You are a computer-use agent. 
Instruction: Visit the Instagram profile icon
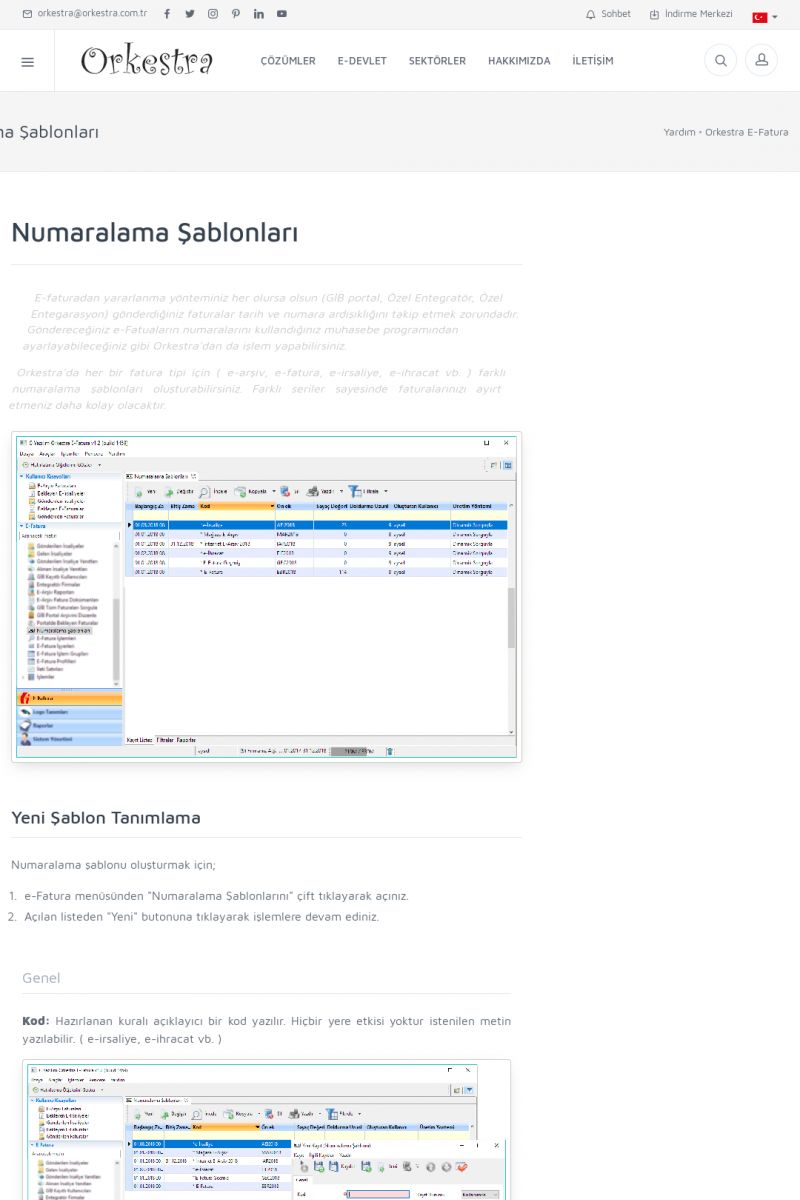point(213,14)
